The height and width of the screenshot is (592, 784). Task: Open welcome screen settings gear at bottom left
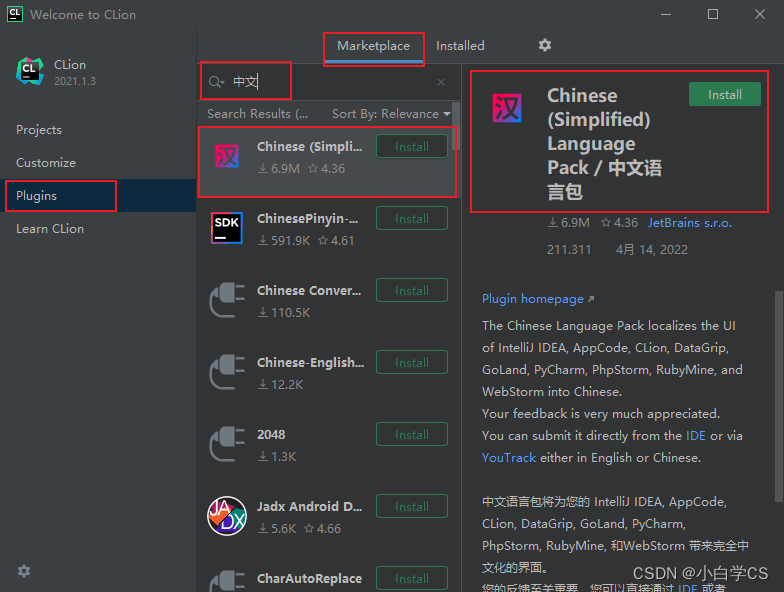tap(24, 571)
